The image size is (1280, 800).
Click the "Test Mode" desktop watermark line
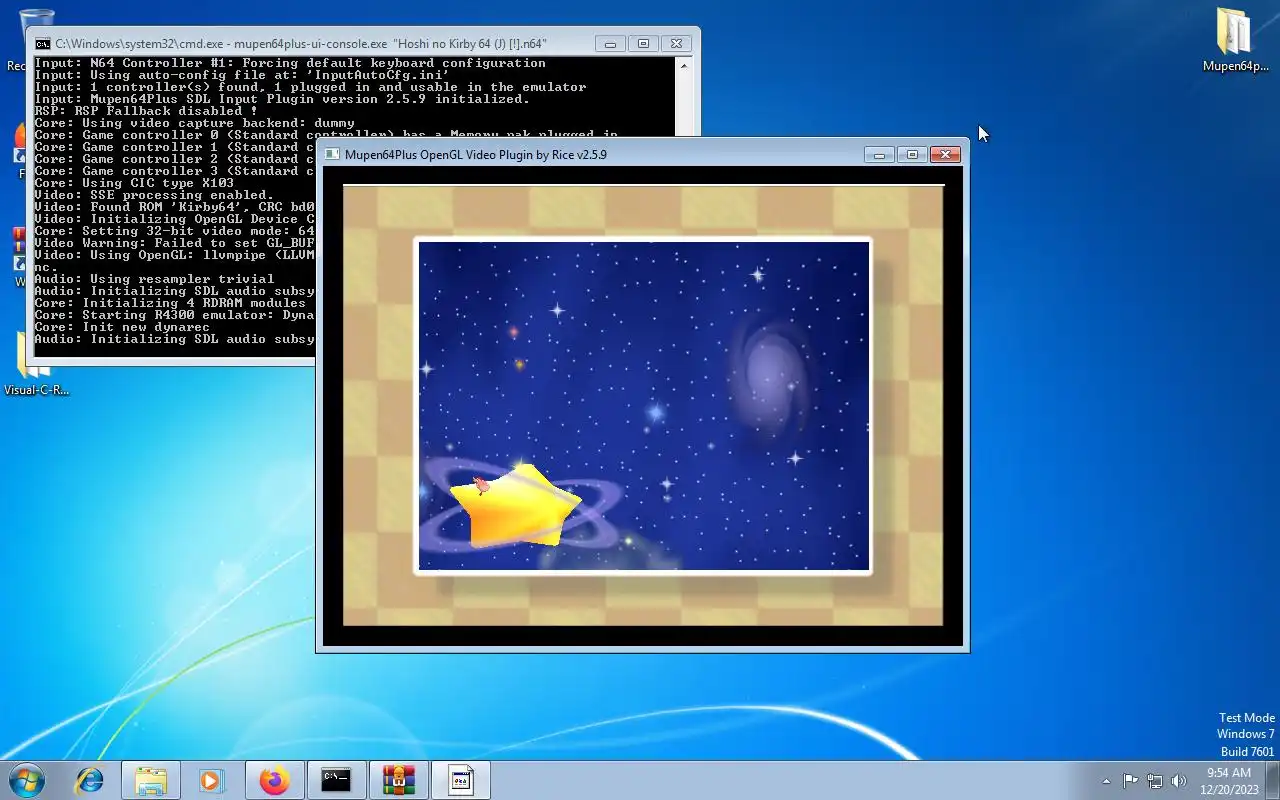click(x=1247, y=718)
